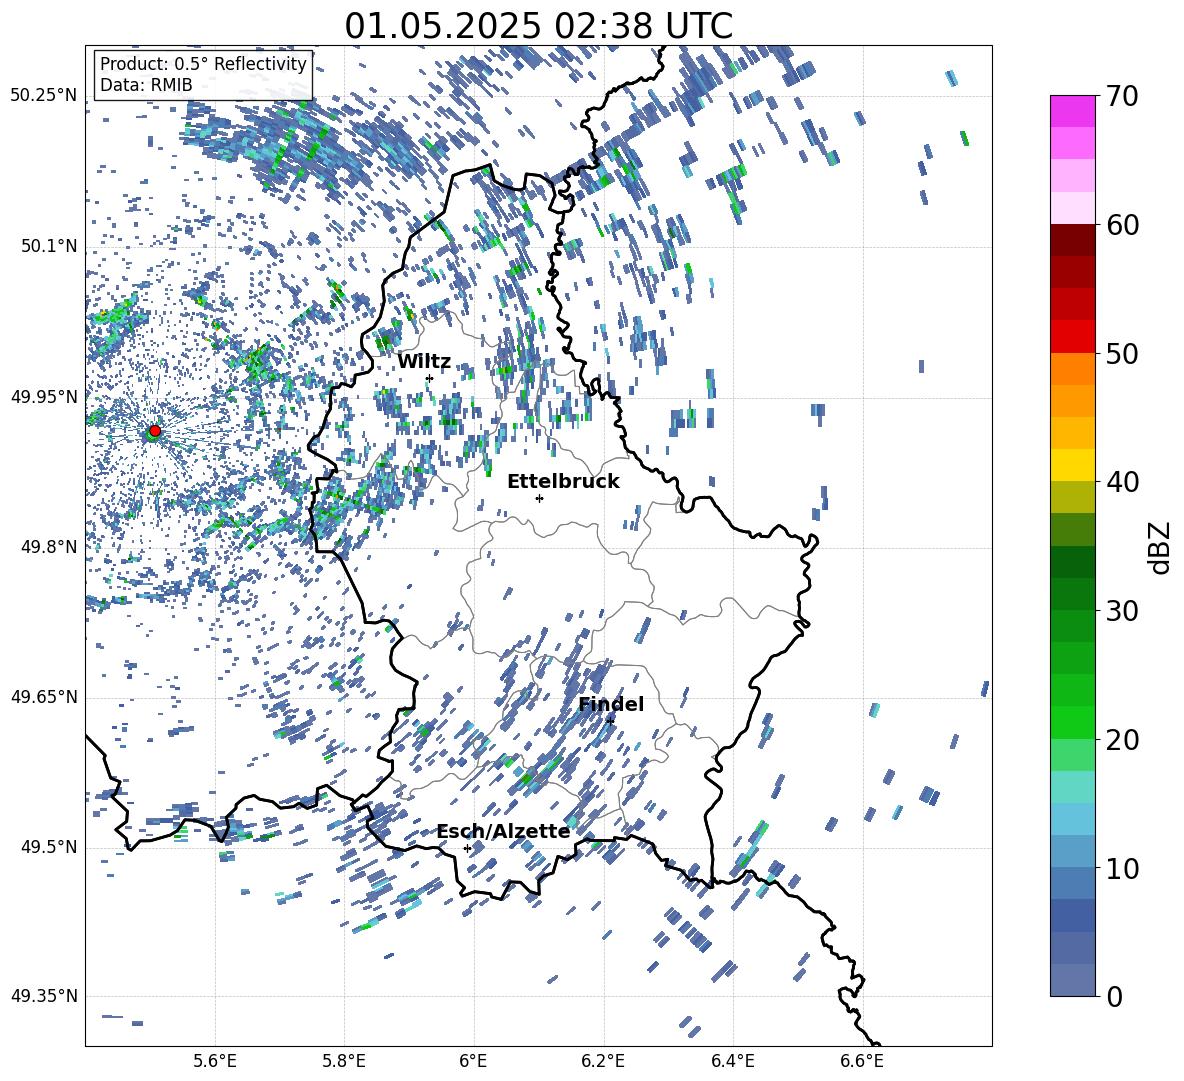Click the Wiltz station cross marker
Image resolution: width=1184 pixels, height=1081 pixels.
pyautogui.click(x=430, y=378)
